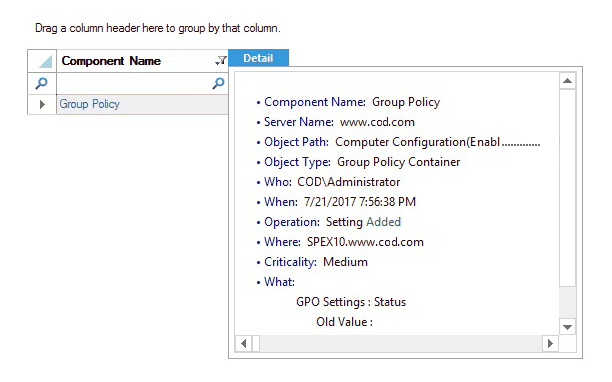This screenshot has height=382, width=612.
Task: Open the Component Name column filter icon
Action: pos(221,61)
